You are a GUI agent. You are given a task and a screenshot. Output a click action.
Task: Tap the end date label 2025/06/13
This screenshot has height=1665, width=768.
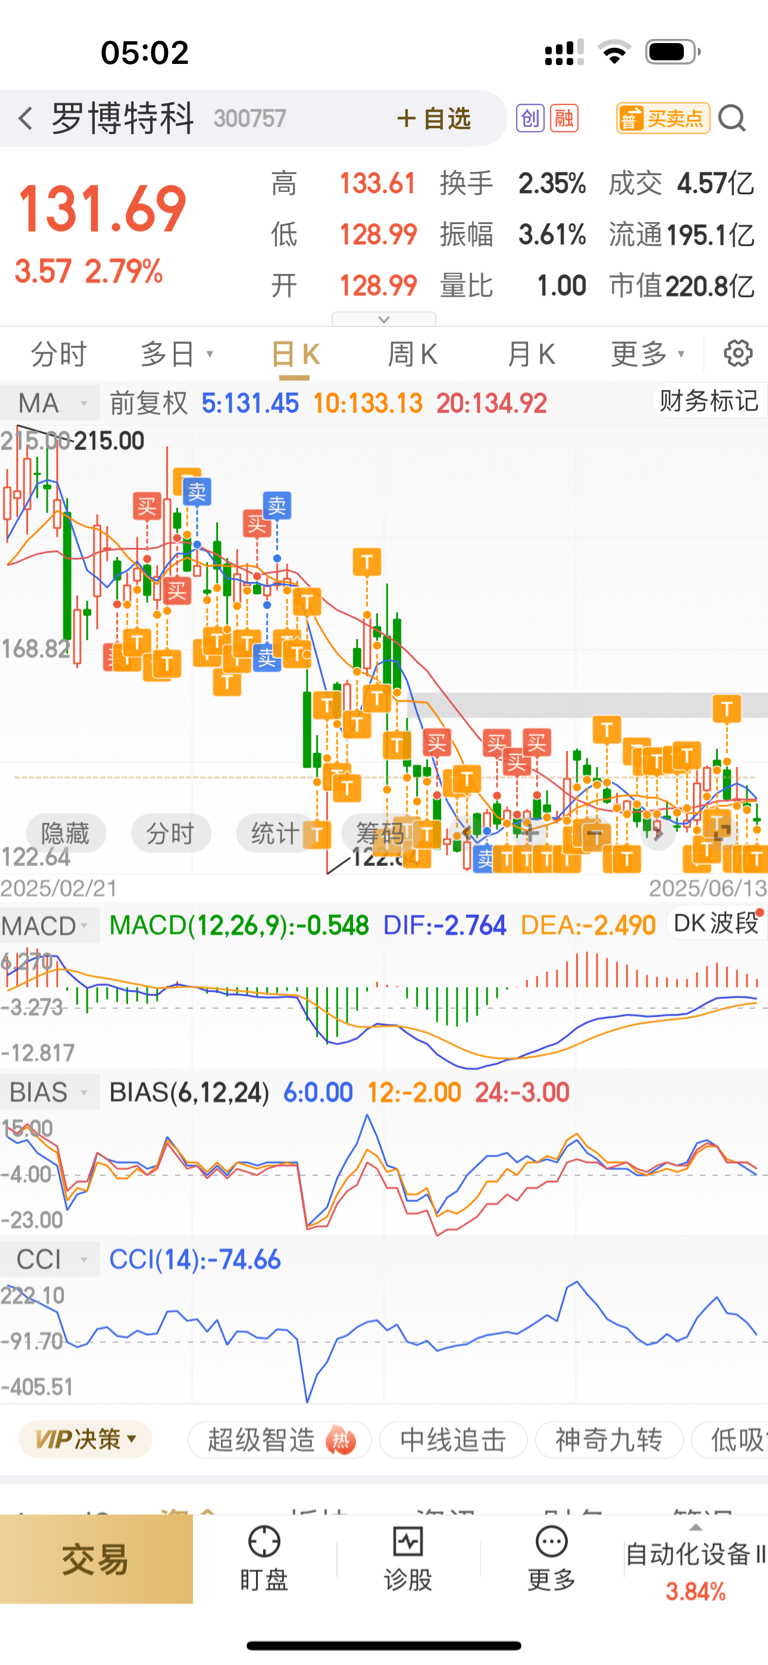708,888
